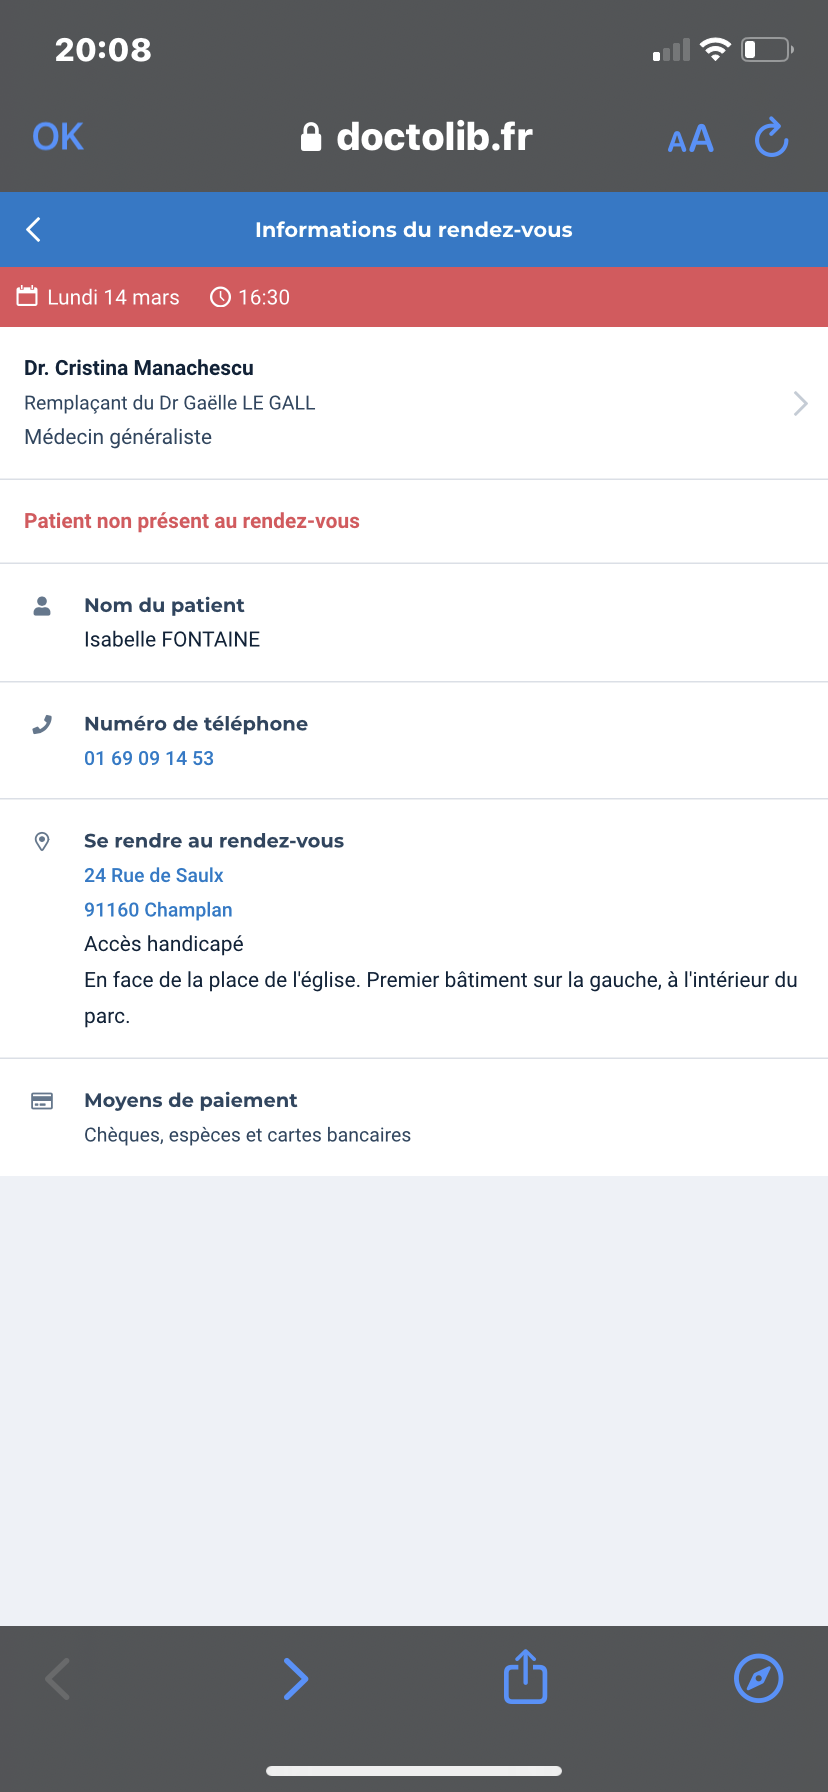Select the Dr. Cristina Manachescu name row
This screenshot has height=1792, width=828.
(414, 403)
